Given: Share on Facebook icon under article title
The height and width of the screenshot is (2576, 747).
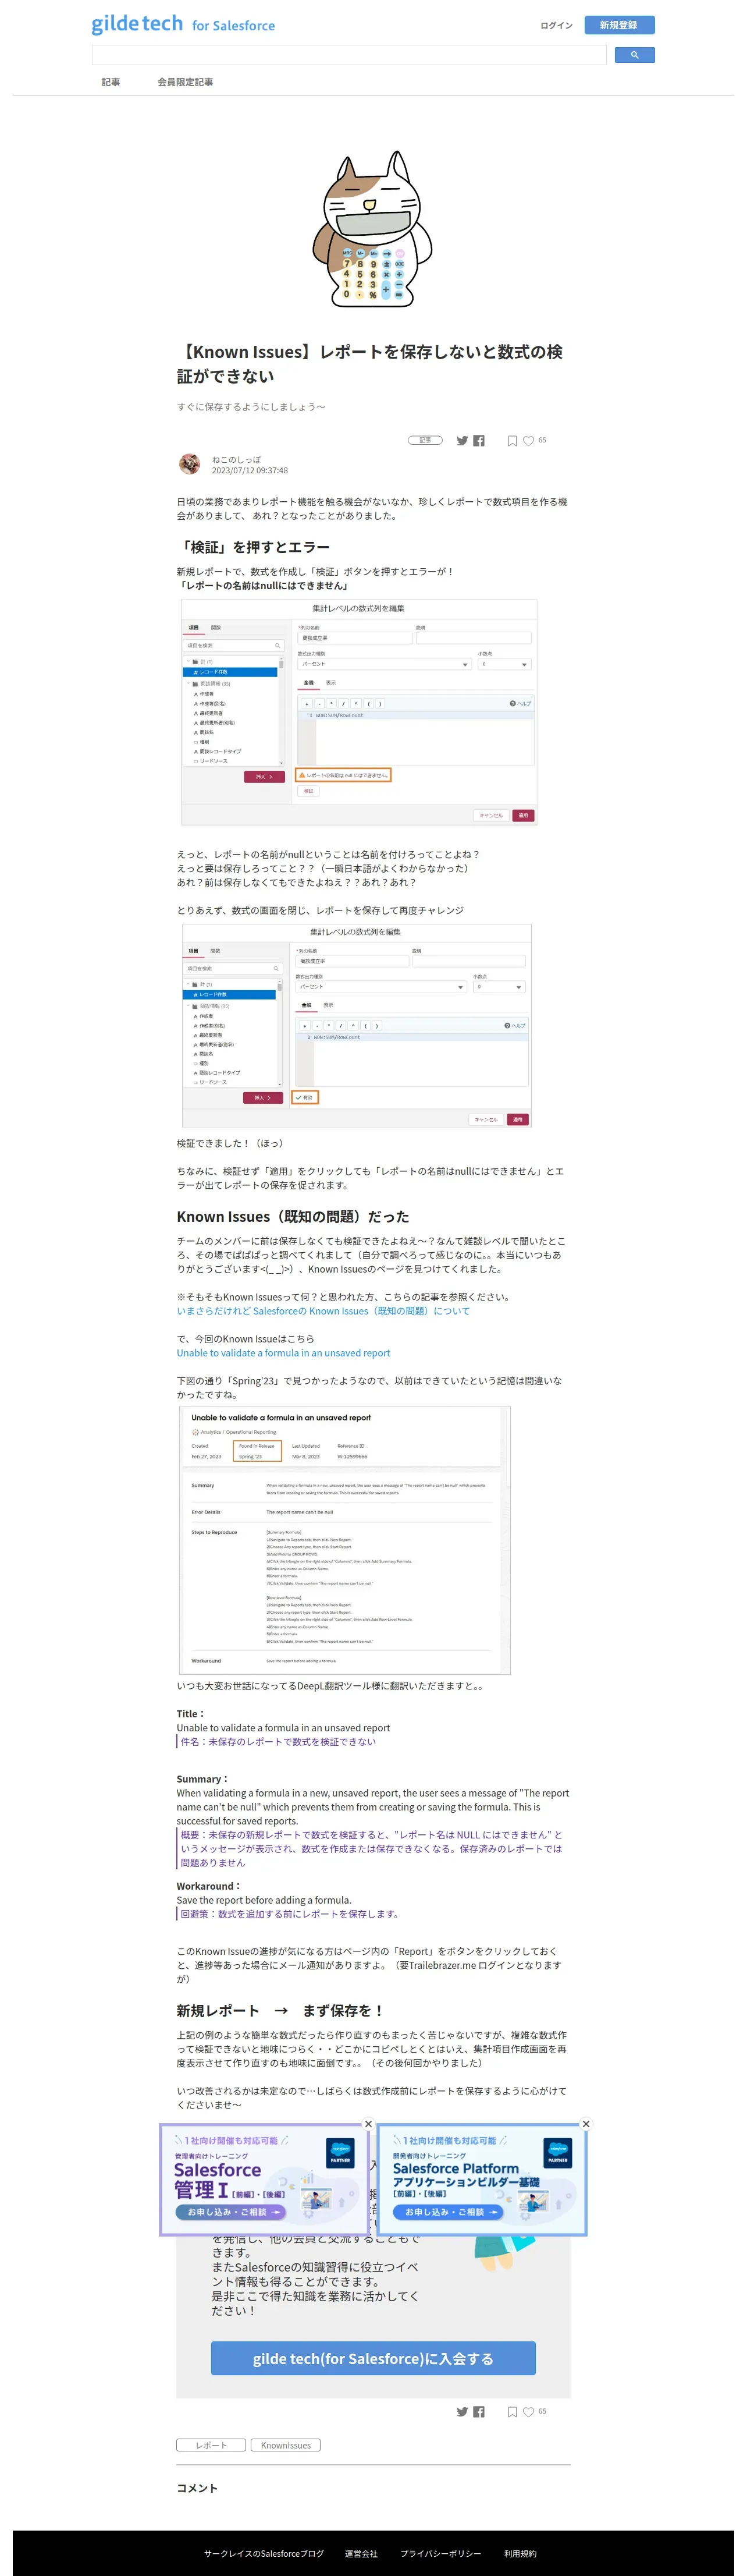Looking at the screenshot, I should coord(479,440).
